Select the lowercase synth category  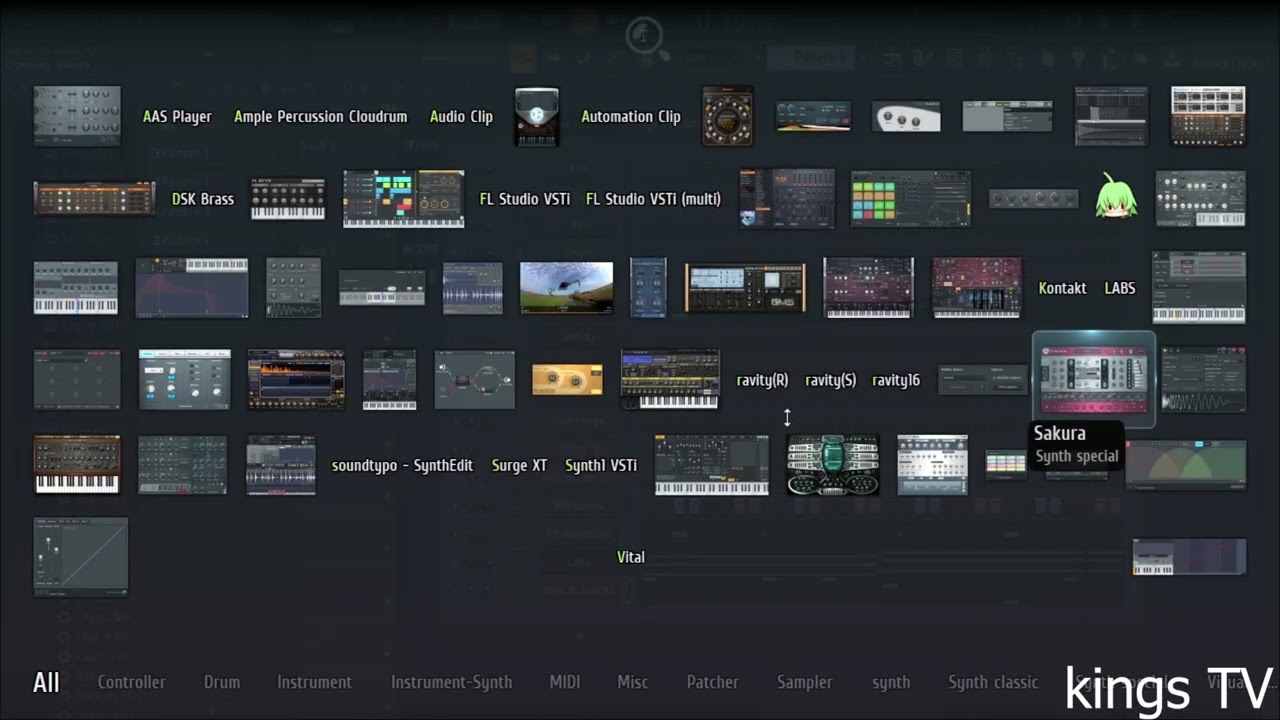[891, 682]
